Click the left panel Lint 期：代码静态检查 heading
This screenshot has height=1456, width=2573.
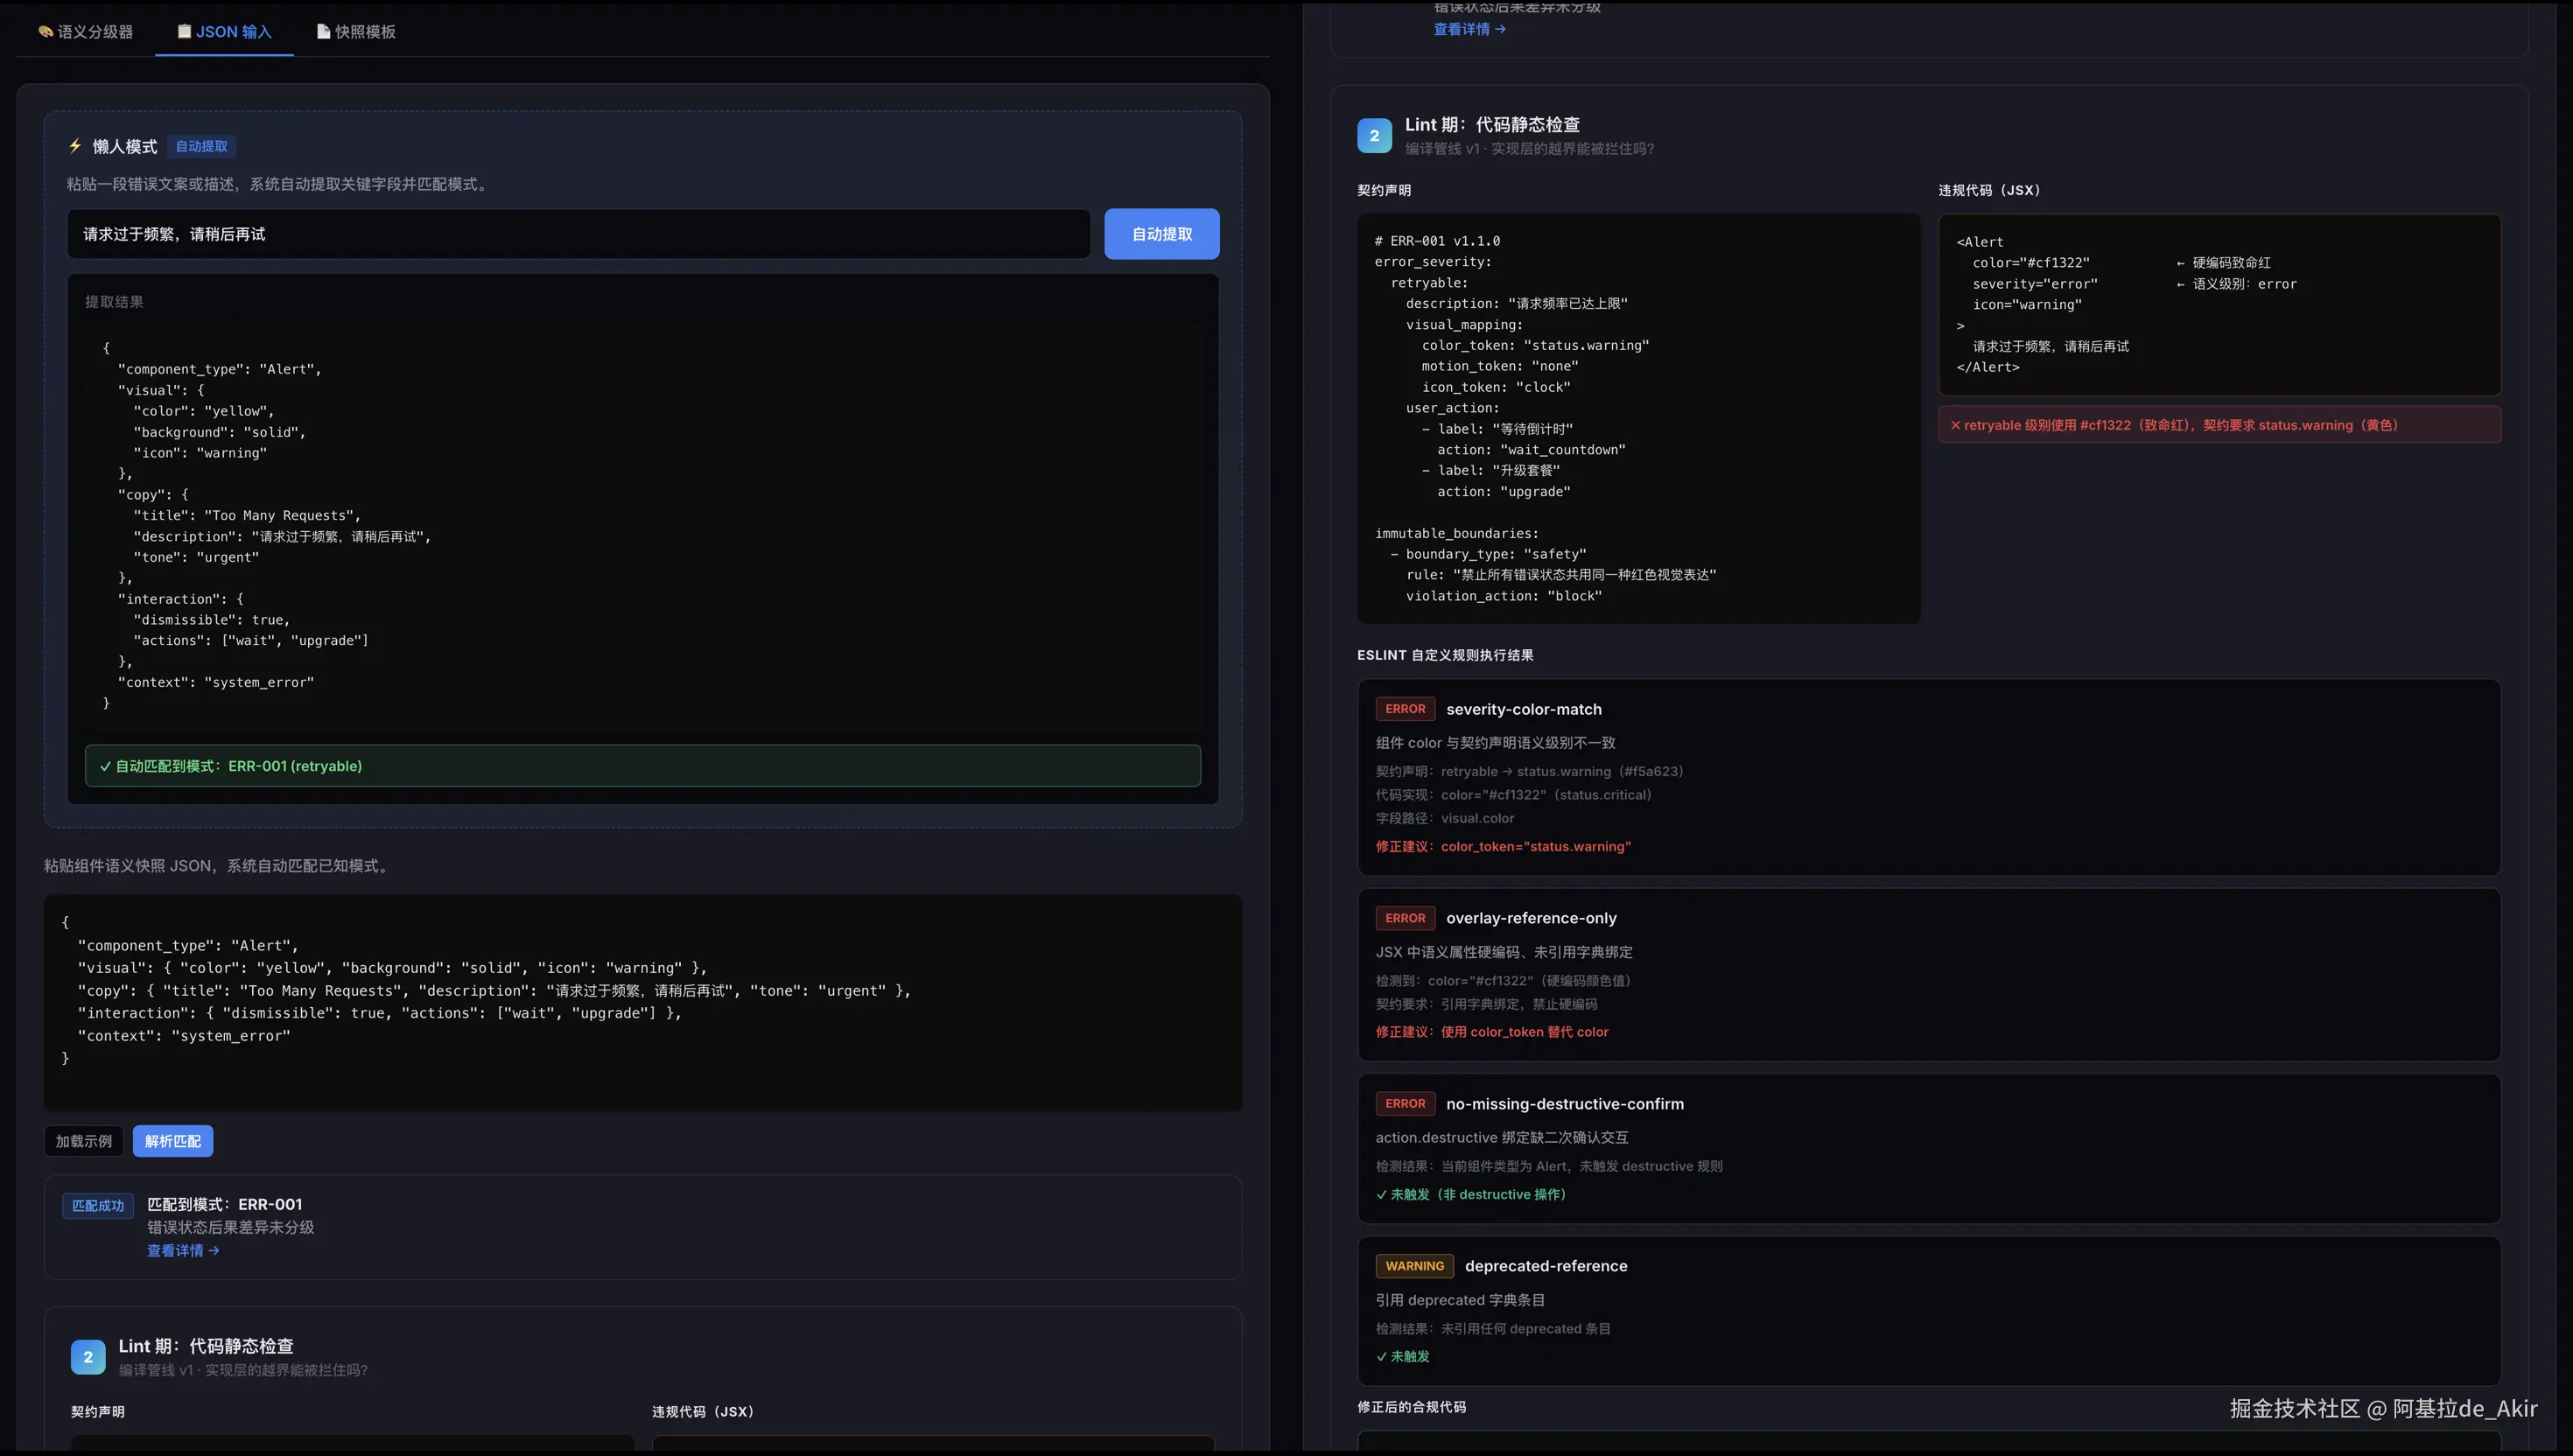(x=206, y=1346)
